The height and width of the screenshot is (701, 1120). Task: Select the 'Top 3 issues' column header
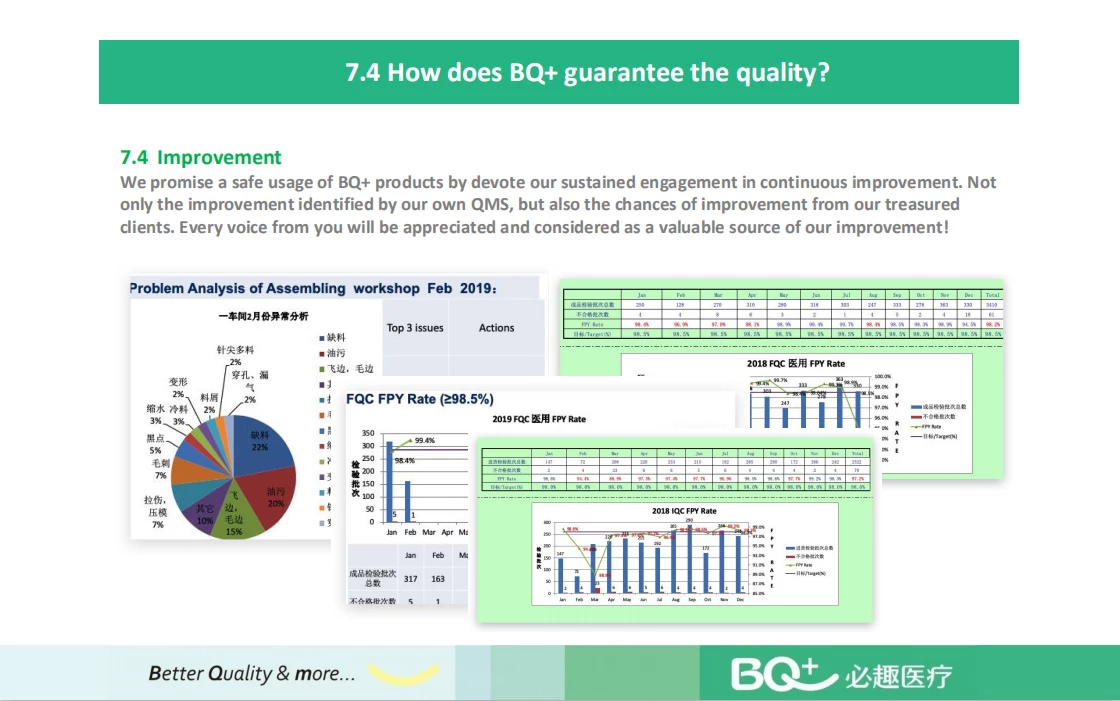(415, 327)
